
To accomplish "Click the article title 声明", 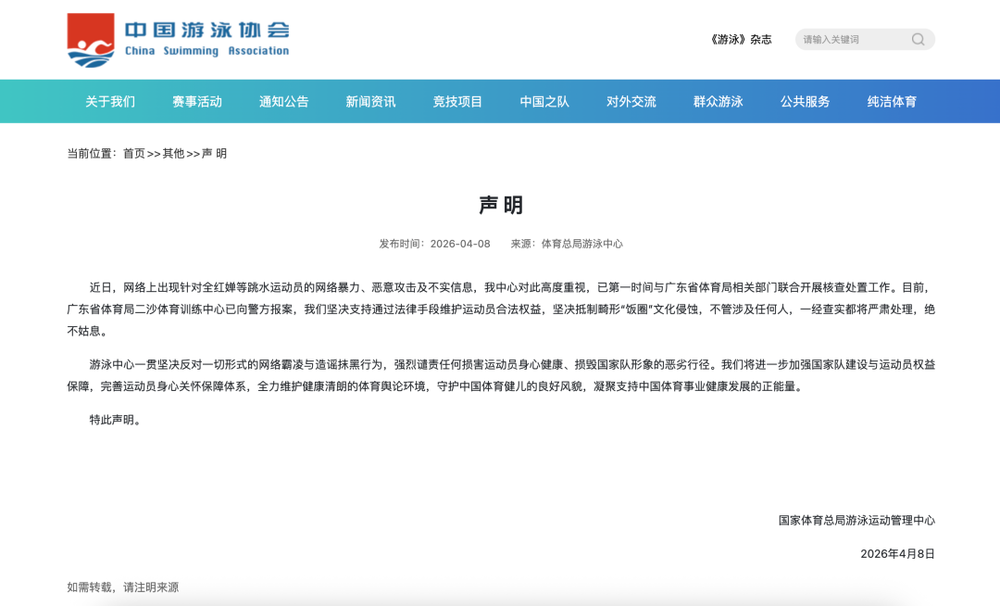I will (x=500, y=205).
